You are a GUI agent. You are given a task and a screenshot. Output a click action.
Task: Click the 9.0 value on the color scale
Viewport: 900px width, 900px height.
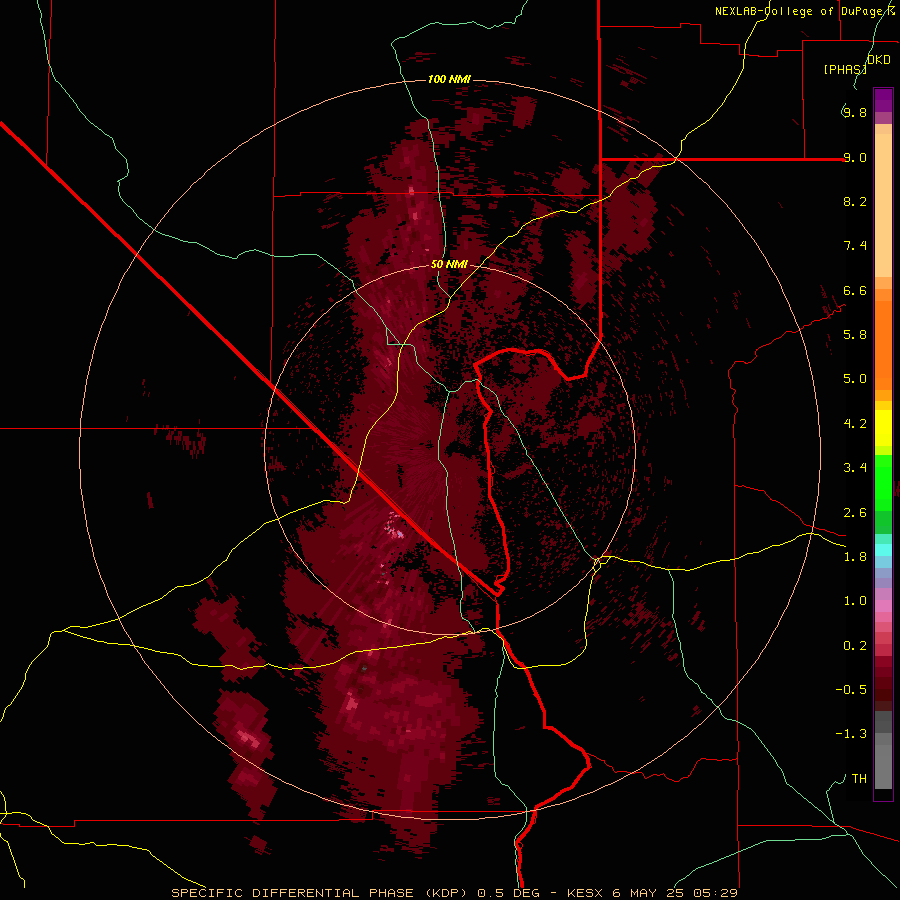tap(855, 157)
